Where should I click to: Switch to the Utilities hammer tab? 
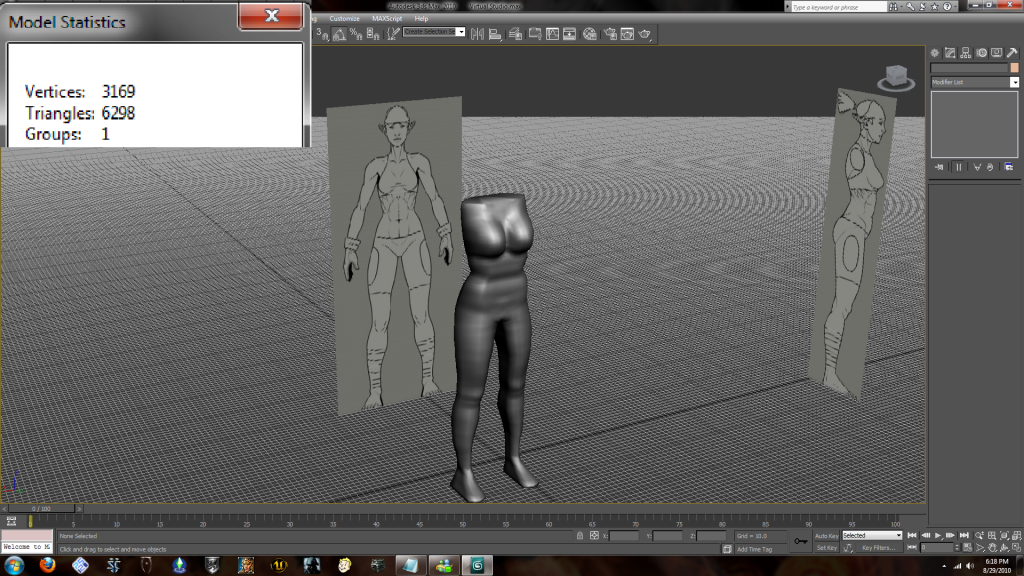(1012, 53)
